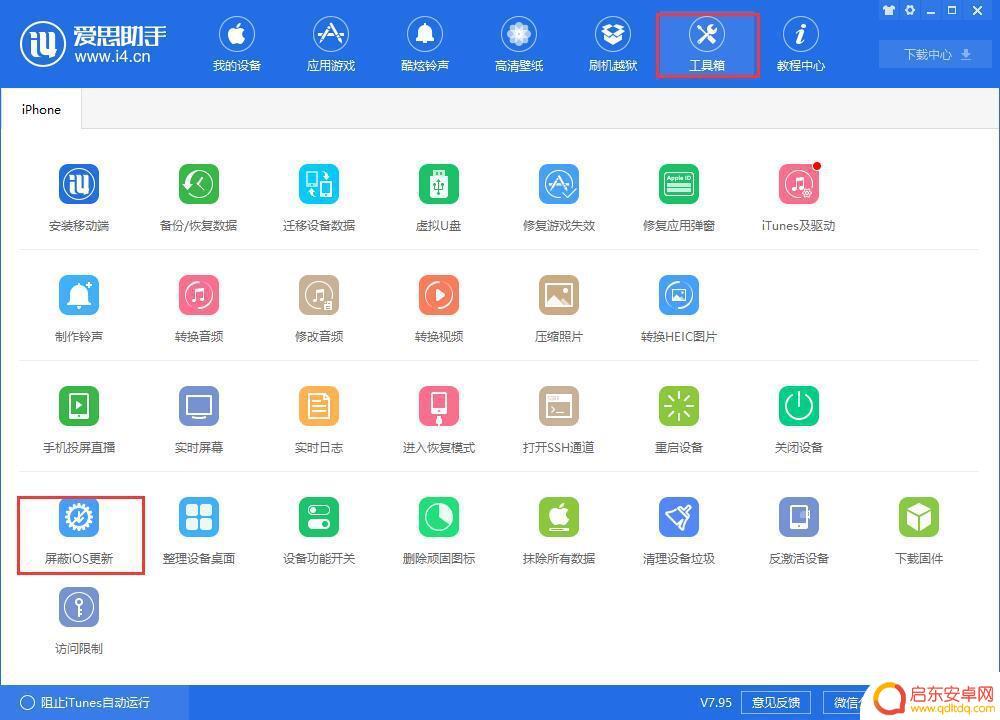View 实时日志 tool
Viewport: 1000px width, 720px height.
tap(319, 406)
